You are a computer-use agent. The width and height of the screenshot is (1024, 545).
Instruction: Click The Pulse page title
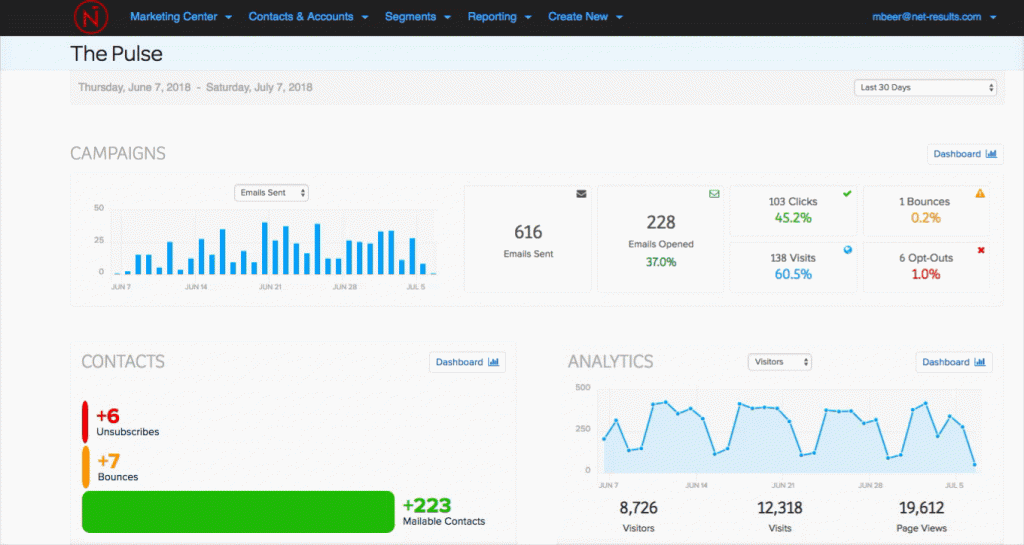(x=116, y=54)
